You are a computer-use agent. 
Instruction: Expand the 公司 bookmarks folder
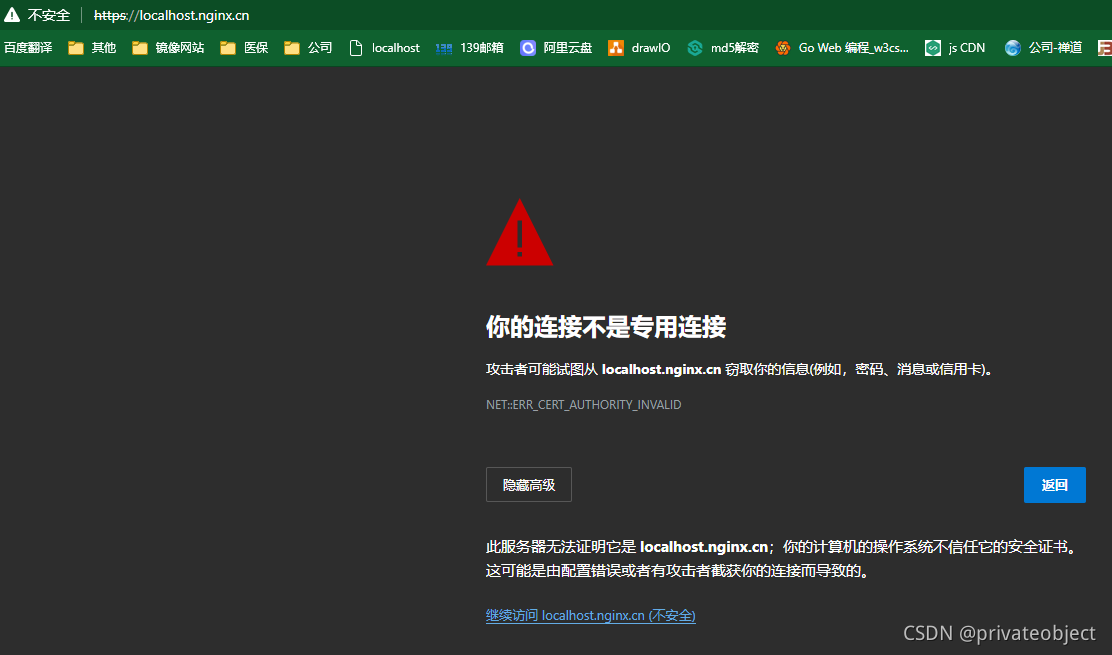[x=307, y=47]
